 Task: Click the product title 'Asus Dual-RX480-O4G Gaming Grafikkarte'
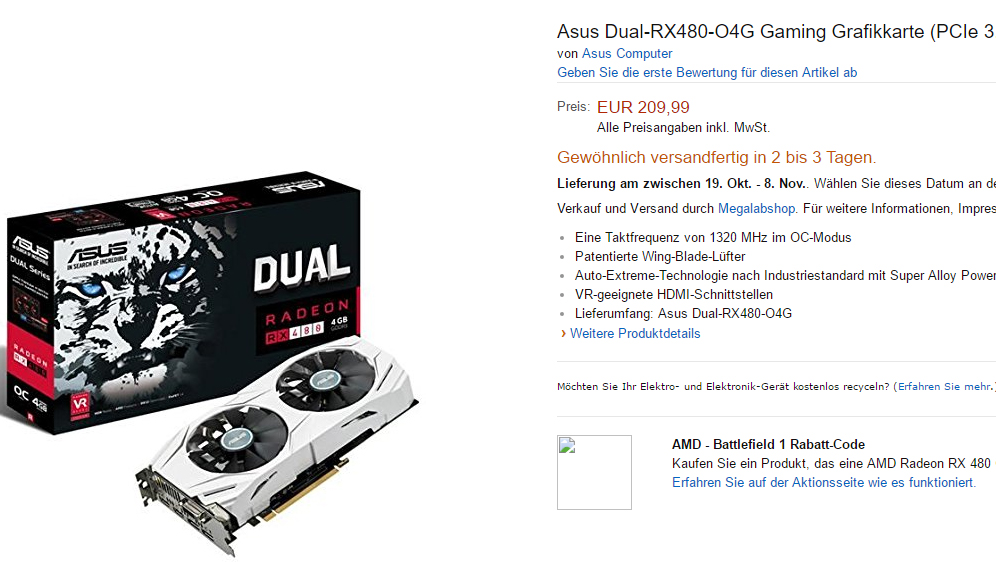coord(776,31)
